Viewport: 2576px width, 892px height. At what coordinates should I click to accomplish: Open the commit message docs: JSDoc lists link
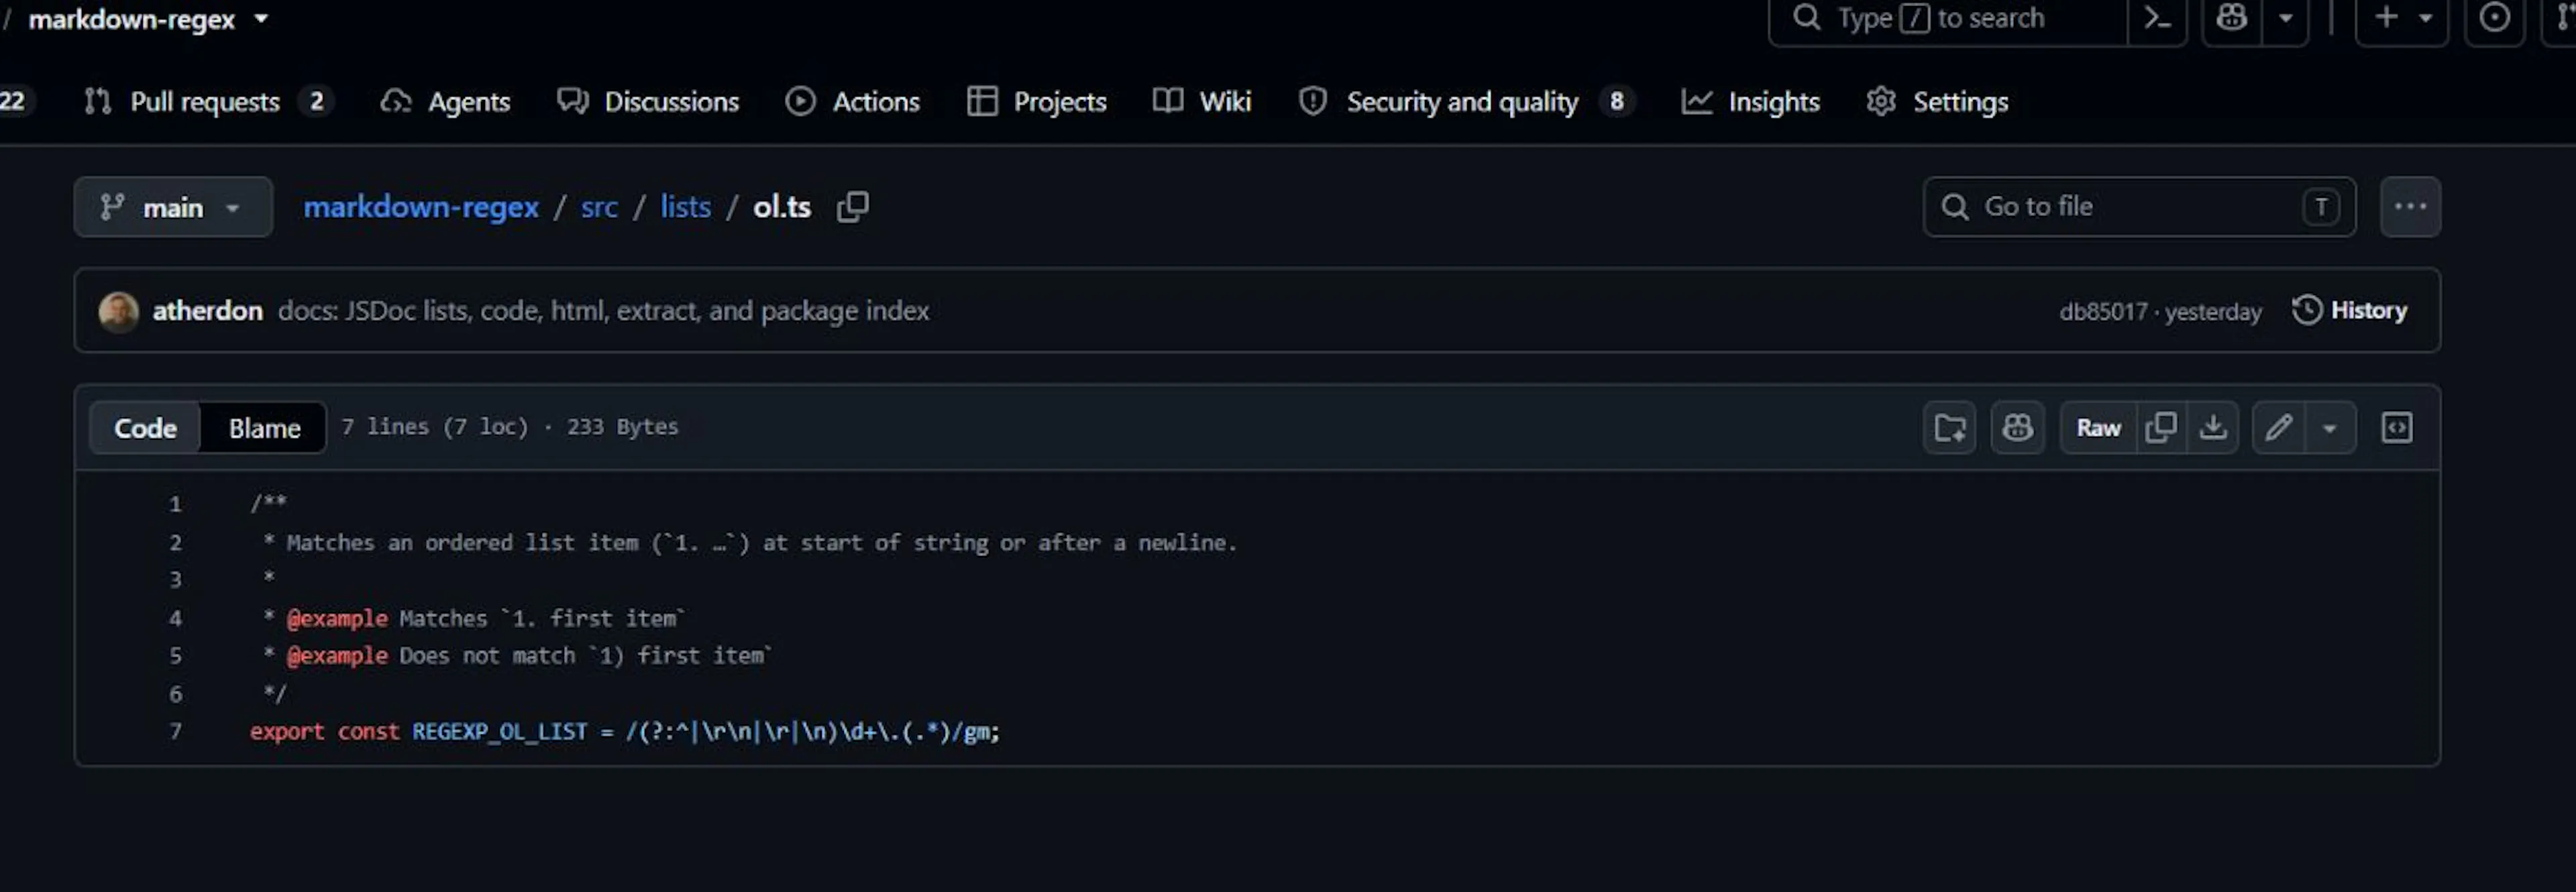603,311
